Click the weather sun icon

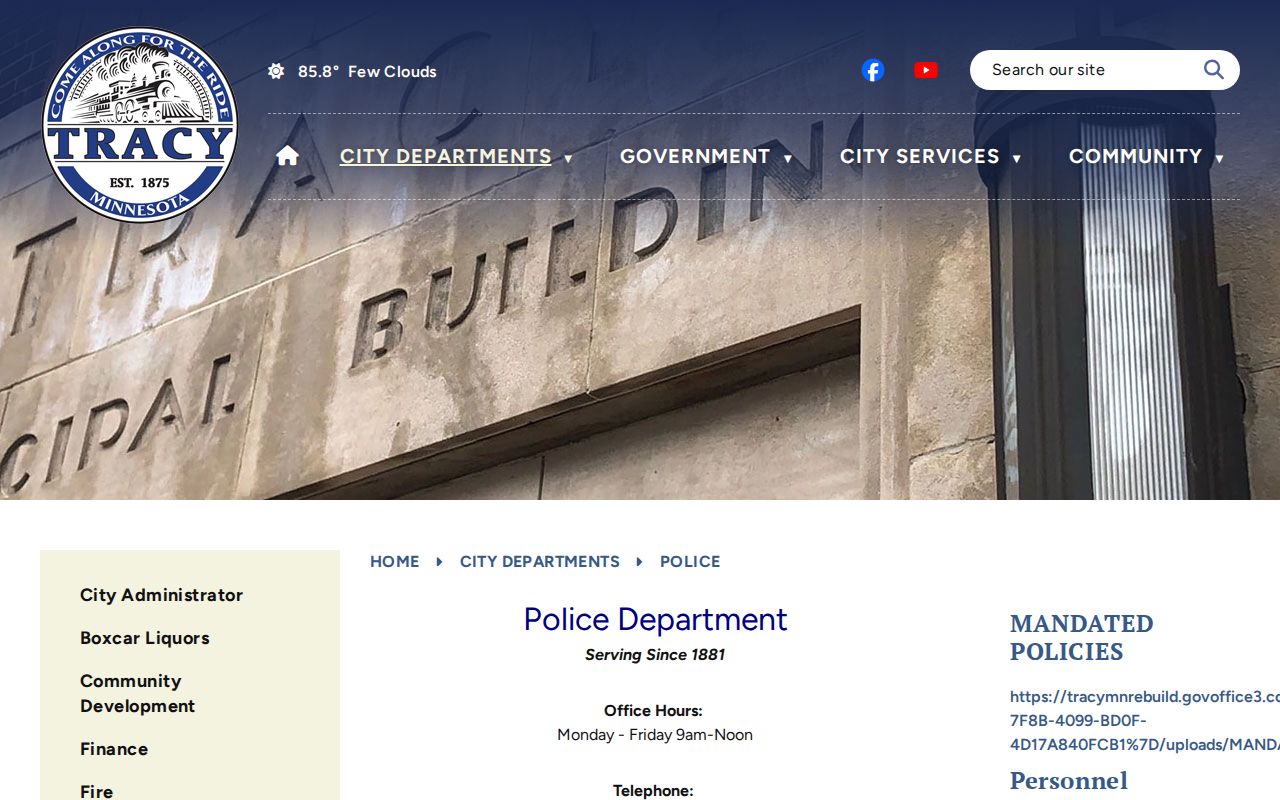point(276,71)
